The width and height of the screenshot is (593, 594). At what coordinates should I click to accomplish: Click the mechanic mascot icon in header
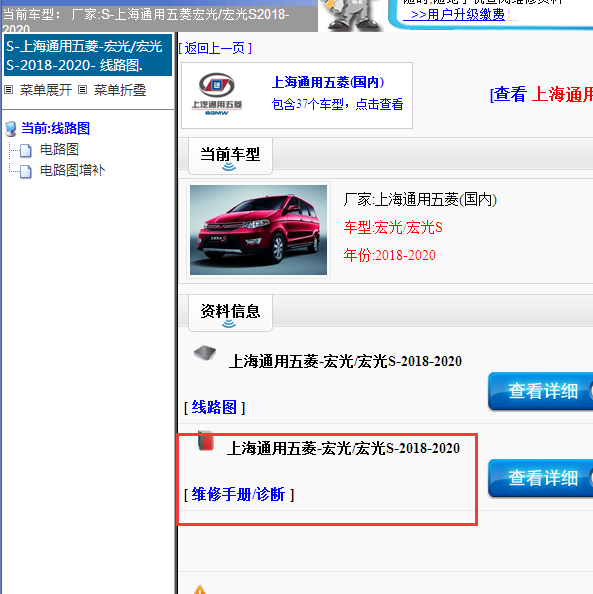pyautogui.click(x=351, y=15)
